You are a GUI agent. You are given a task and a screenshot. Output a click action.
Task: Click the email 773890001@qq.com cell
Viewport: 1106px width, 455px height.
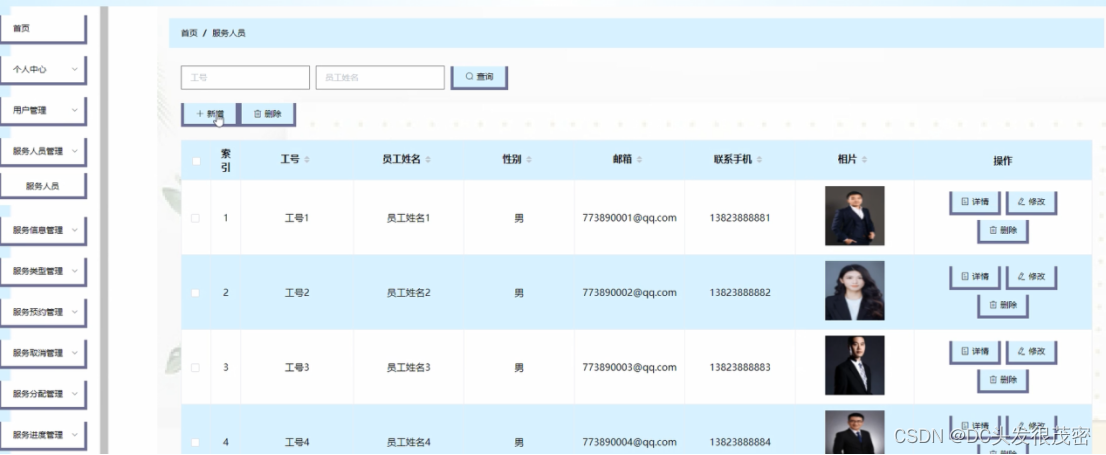[629, 218]
